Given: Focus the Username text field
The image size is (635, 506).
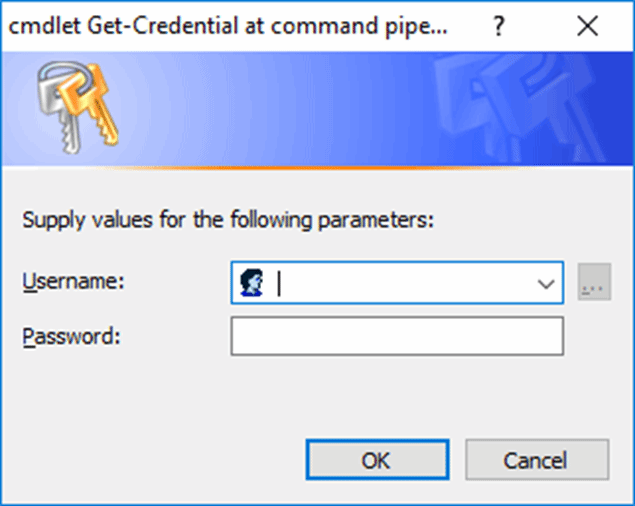Looking at the screenshot, I should point(400,284).
